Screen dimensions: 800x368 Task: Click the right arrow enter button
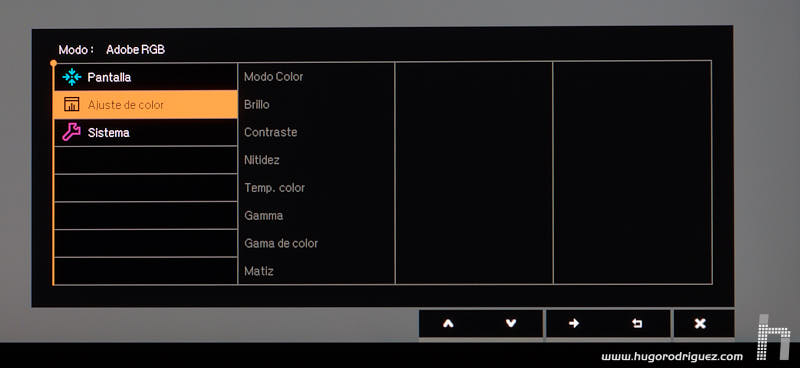pyautogui.click(x=574, y=323)
